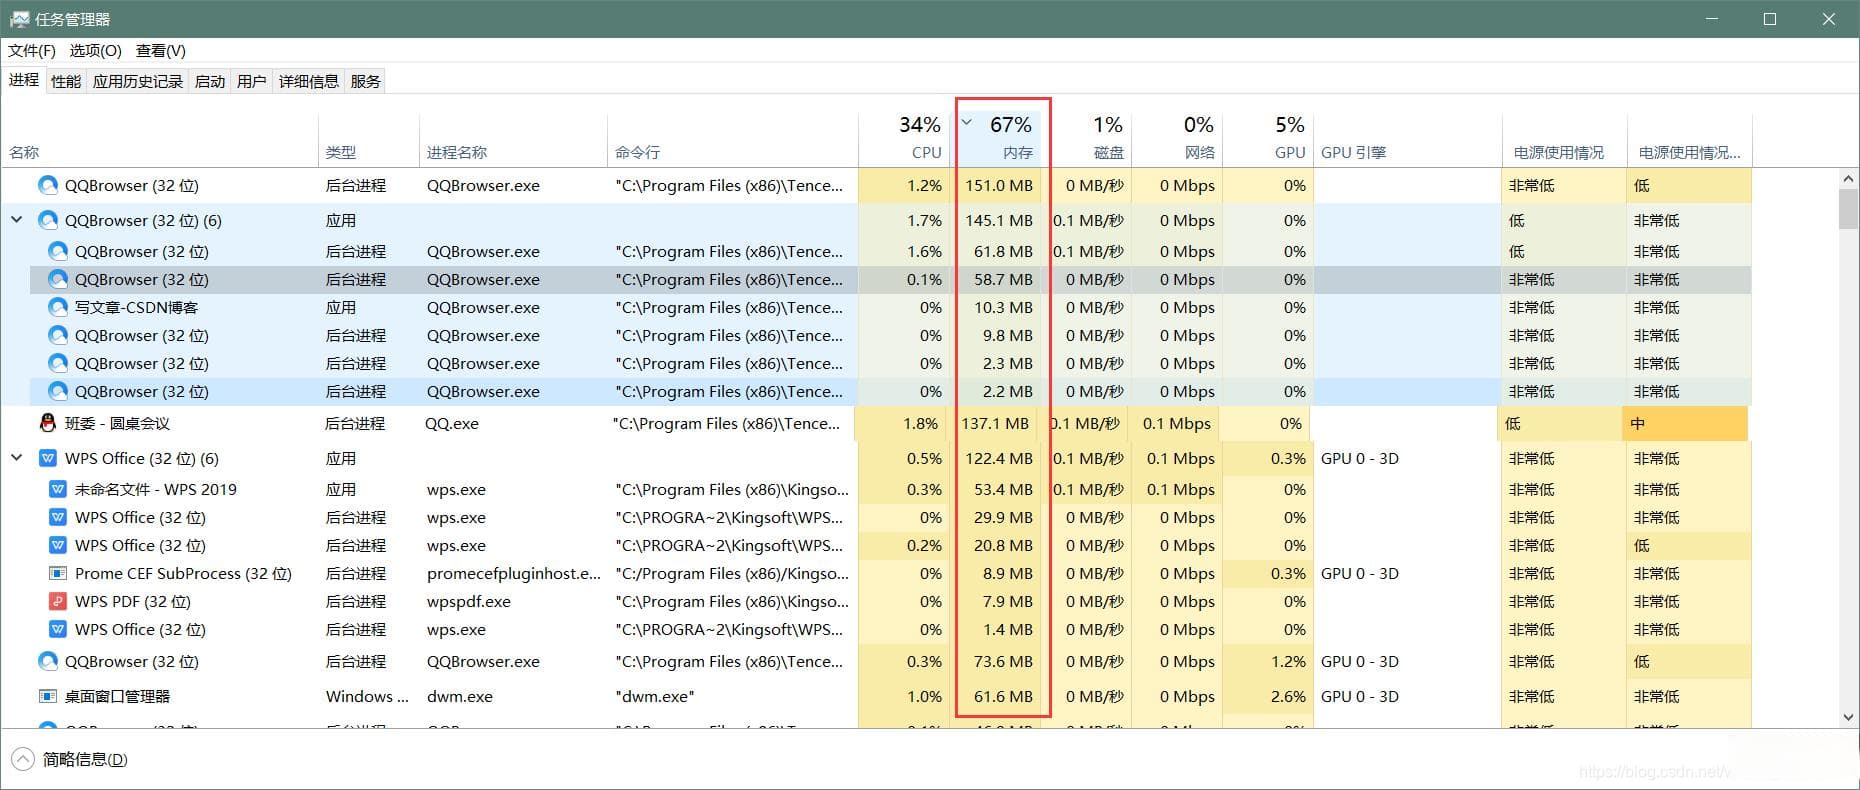Screen dimensions: 1860x790
Task: Click QQBrowser icon in the 151.0 MB row
Action: coord(47,185)
